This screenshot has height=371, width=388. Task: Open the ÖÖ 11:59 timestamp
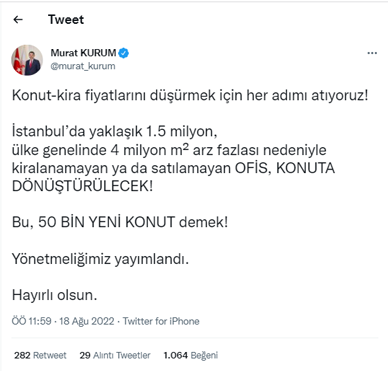pyautogui.click(x=32, y=321)
